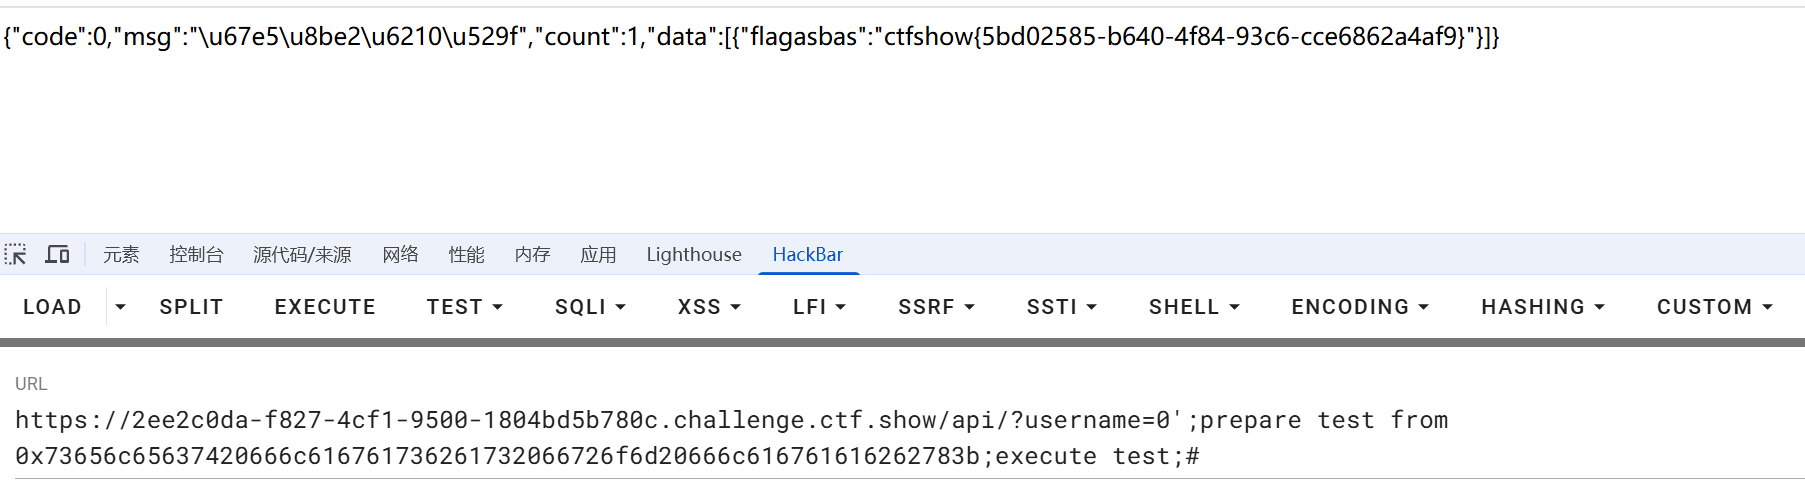The height and width of the screenshot is (501, 1805).
Task: Click the SPLIT button
Action: click(x=191, y=307)
